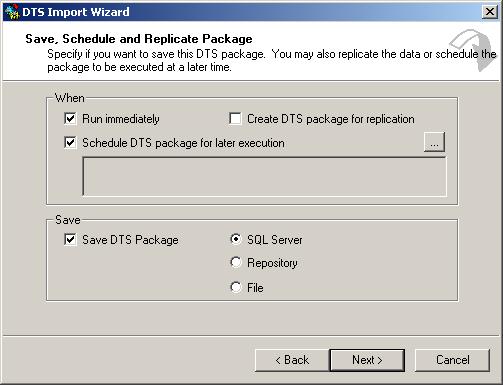Cancel the import wizard
Viewport: 503px width, 385px height.
(x=452, y=360)
